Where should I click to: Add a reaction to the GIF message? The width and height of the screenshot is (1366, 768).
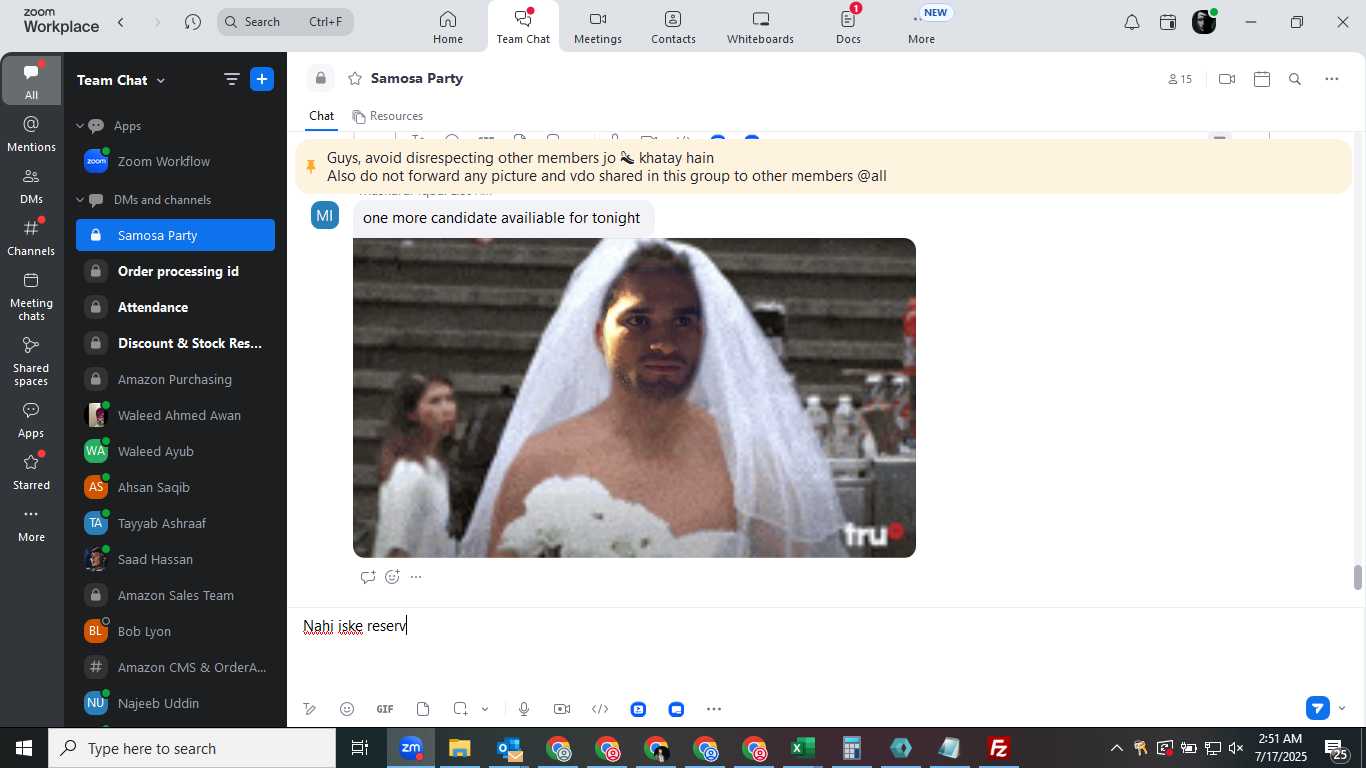point(392,577)
